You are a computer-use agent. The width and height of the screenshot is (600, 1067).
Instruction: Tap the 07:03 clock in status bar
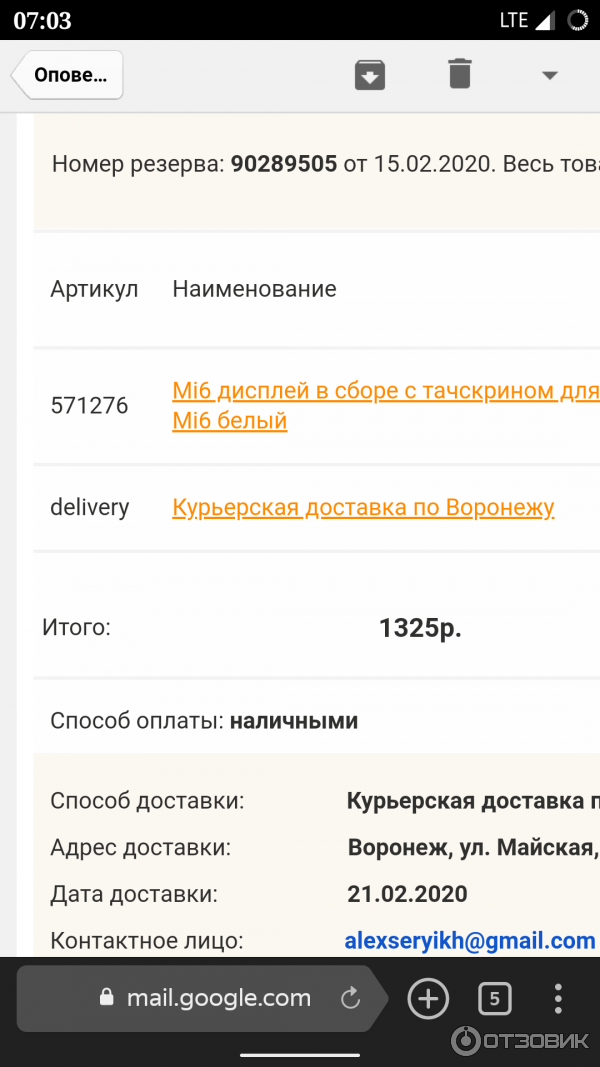pos(42,20)
